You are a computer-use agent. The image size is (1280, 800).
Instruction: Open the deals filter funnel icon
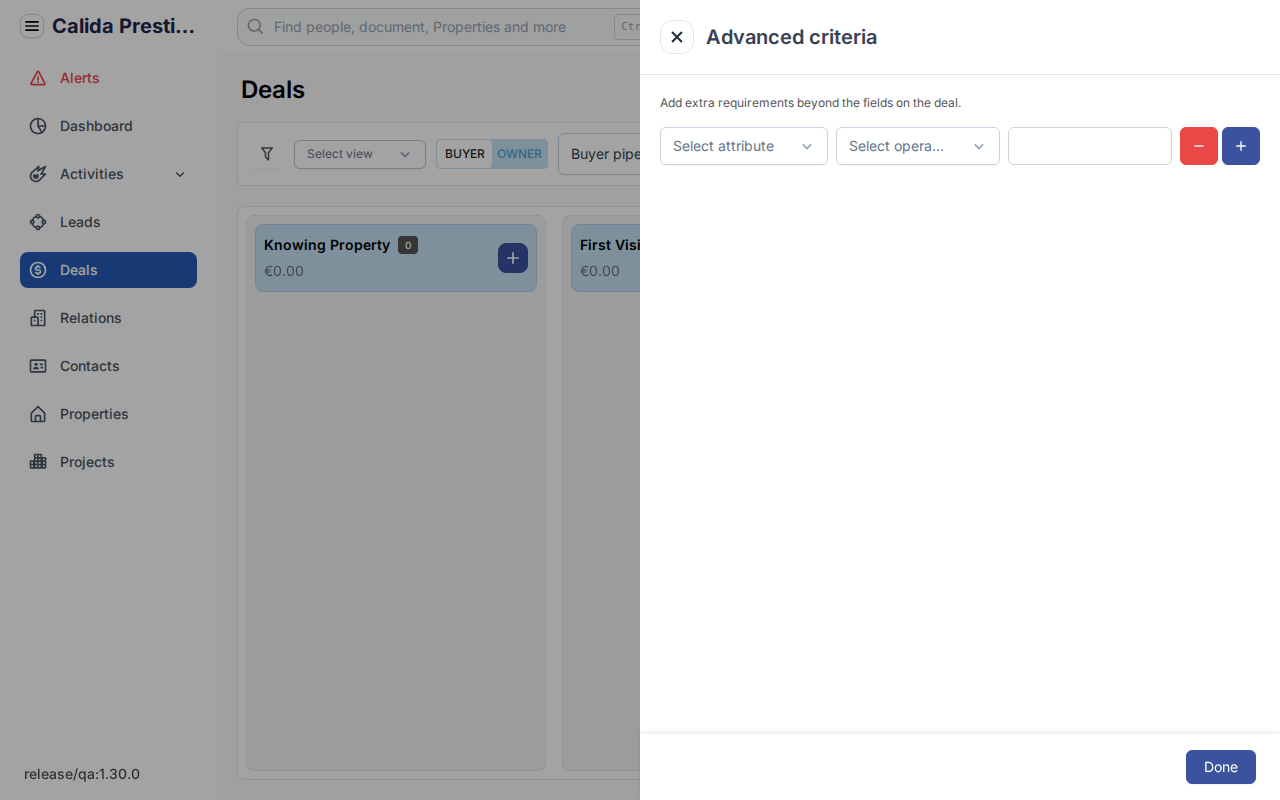click(267, 154)
